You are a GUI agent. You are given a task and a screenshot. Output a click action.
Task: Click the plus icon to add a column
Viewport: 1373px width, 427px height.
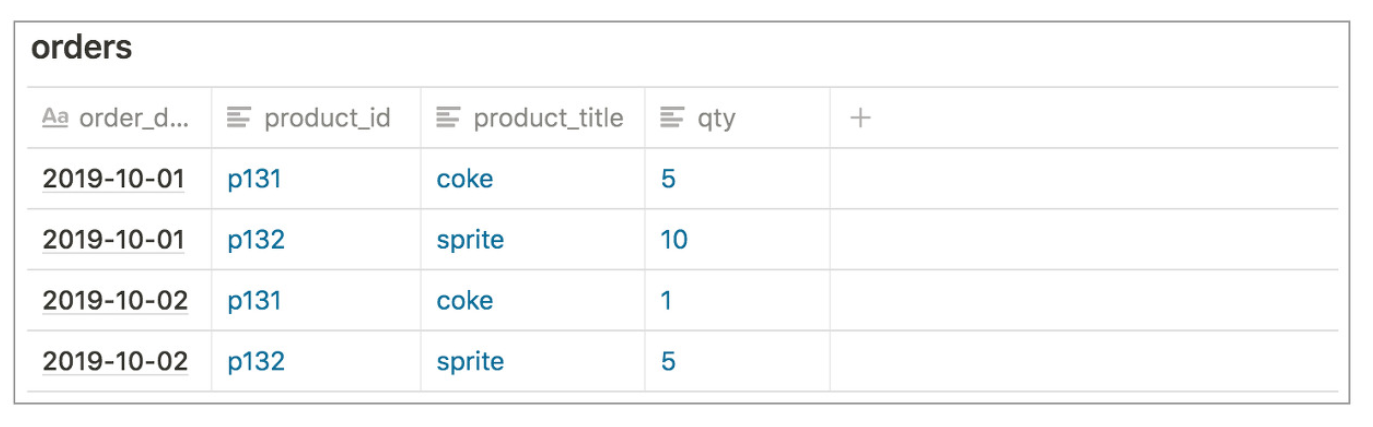[x=860, y=118]
